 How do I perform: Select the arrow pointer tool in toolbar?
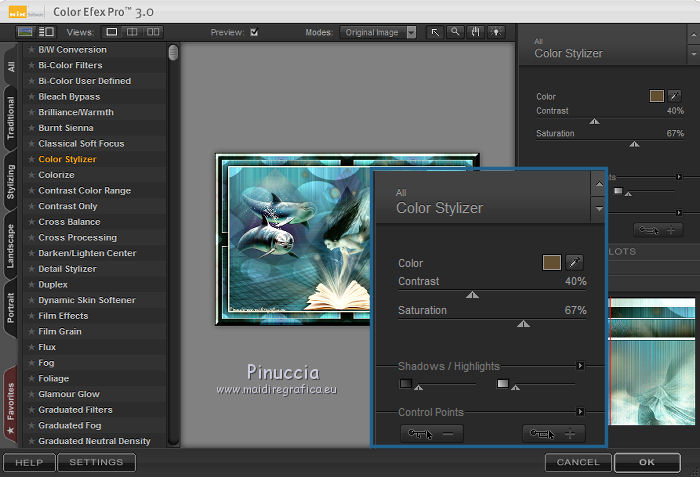(435, 32)
